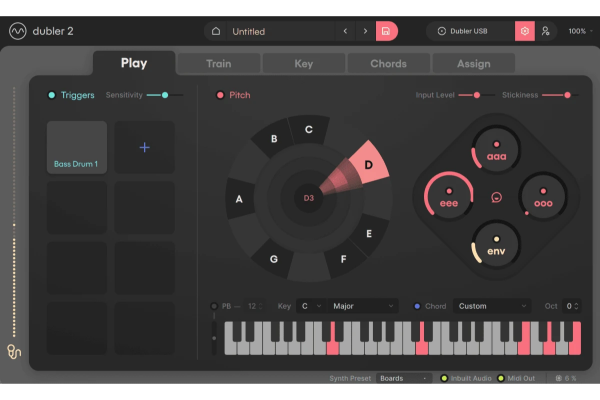
Task: Open the Synth Preset Boards dropdown
Action: tap(404, 379)
